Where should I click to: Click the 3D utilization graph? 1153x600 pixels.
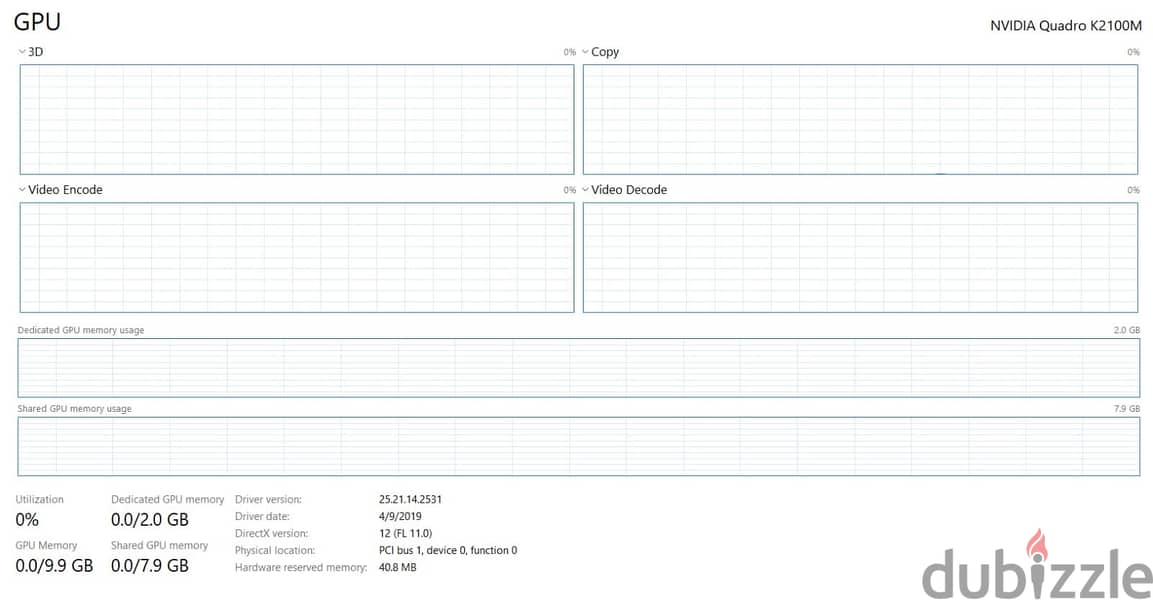[297, 119]
